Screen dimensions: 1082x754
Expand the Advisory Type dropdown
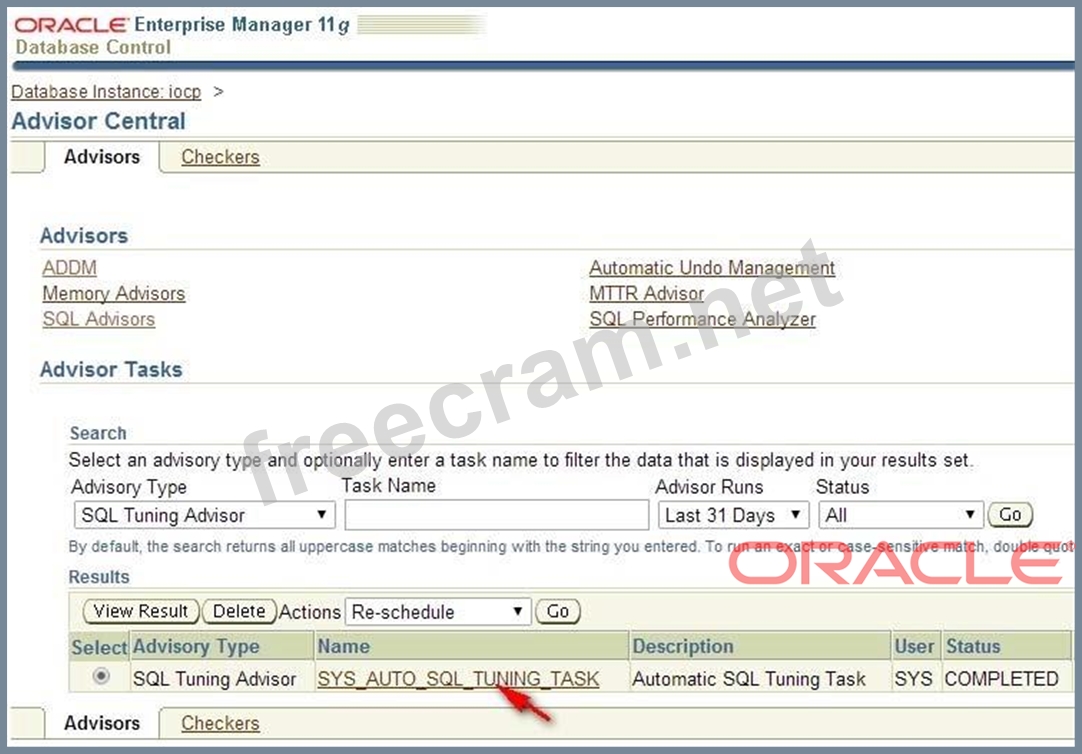click(204, 515)
